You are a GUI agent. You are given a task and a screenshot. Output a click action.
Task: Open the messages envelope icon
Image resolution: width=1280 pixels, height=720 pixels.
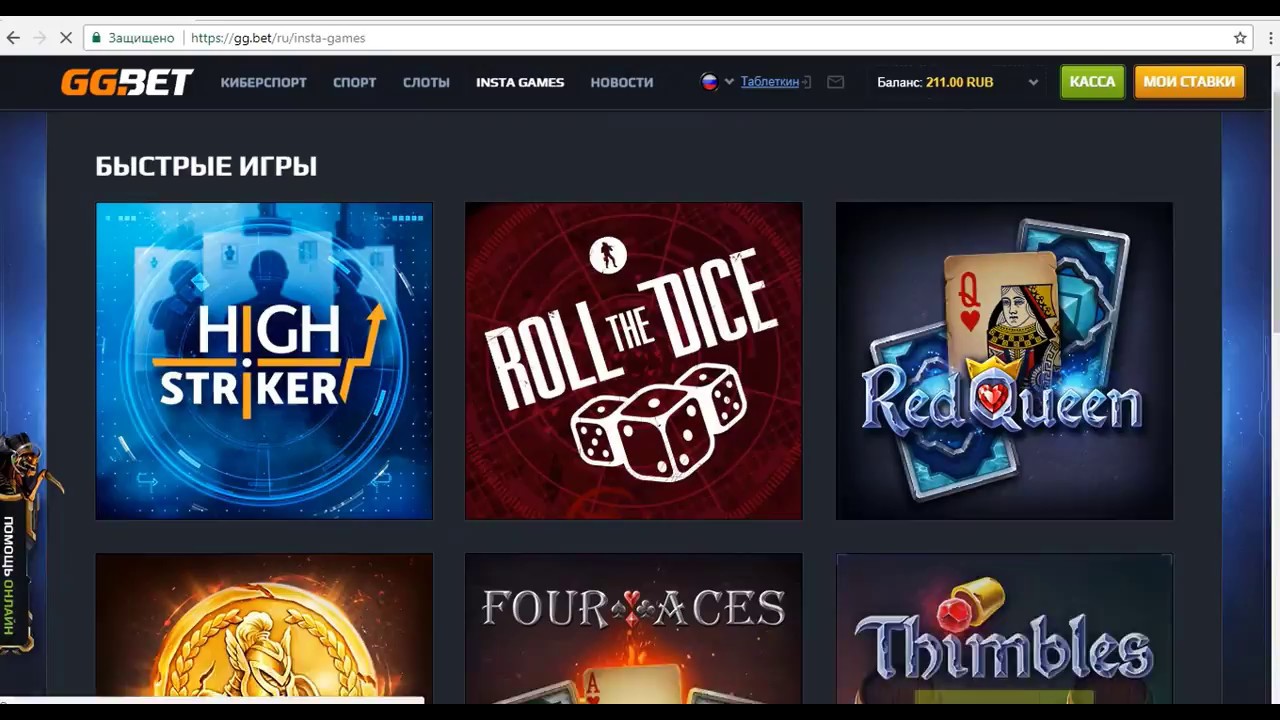click(836, 82)
